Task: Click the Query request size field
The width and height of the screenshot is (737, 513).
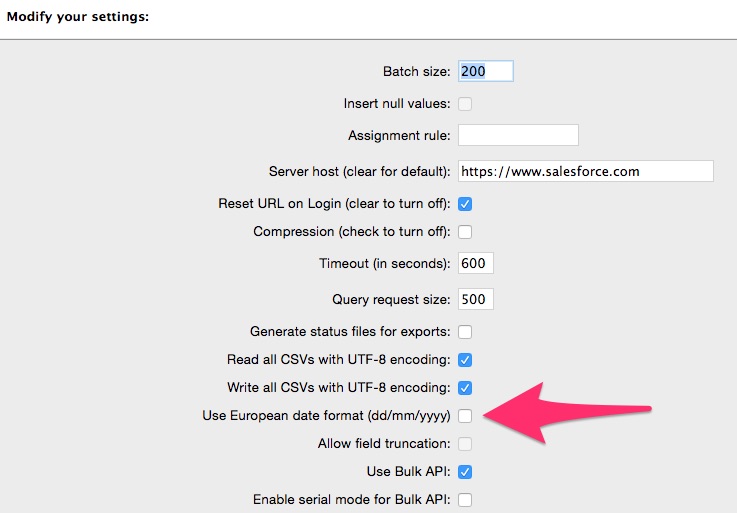Action: point(476,300)
